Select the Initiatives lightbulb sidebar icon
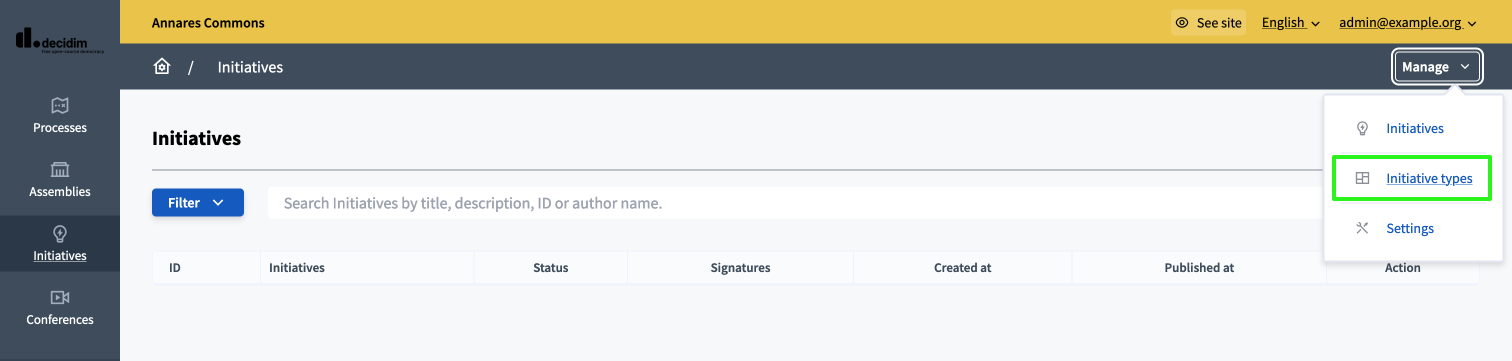 click(60, 234)
